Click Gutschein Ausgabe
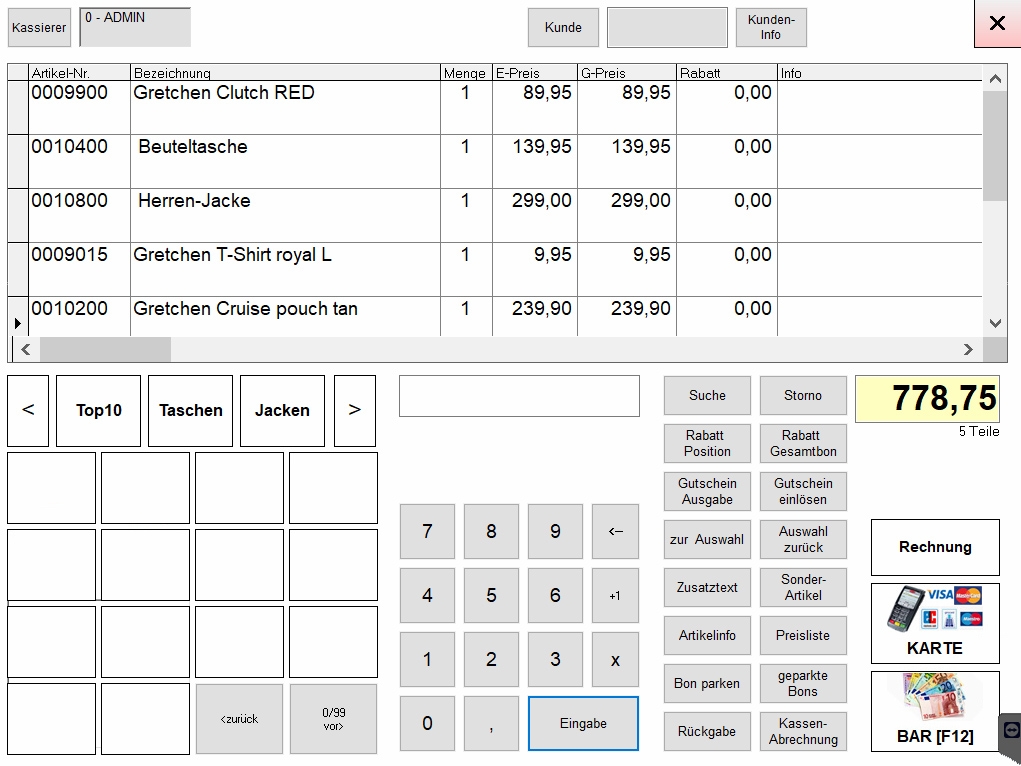This screenshot has height=766, width=1021. (707, 491)
